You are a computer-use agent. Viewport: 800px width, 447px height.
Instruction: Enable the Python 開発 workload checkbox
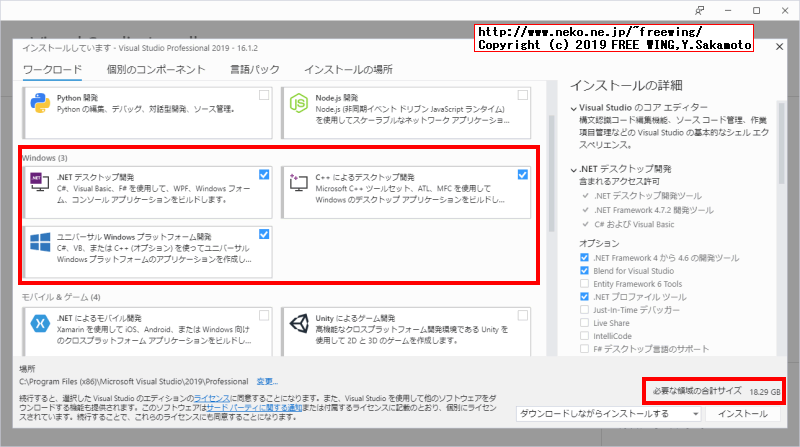[x=264, y=95]
